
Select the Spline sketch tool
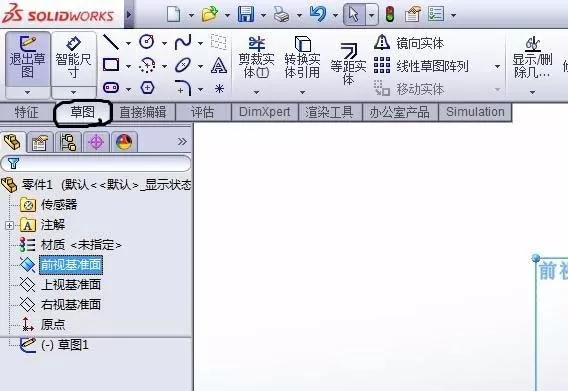click(x=183, y=42)
